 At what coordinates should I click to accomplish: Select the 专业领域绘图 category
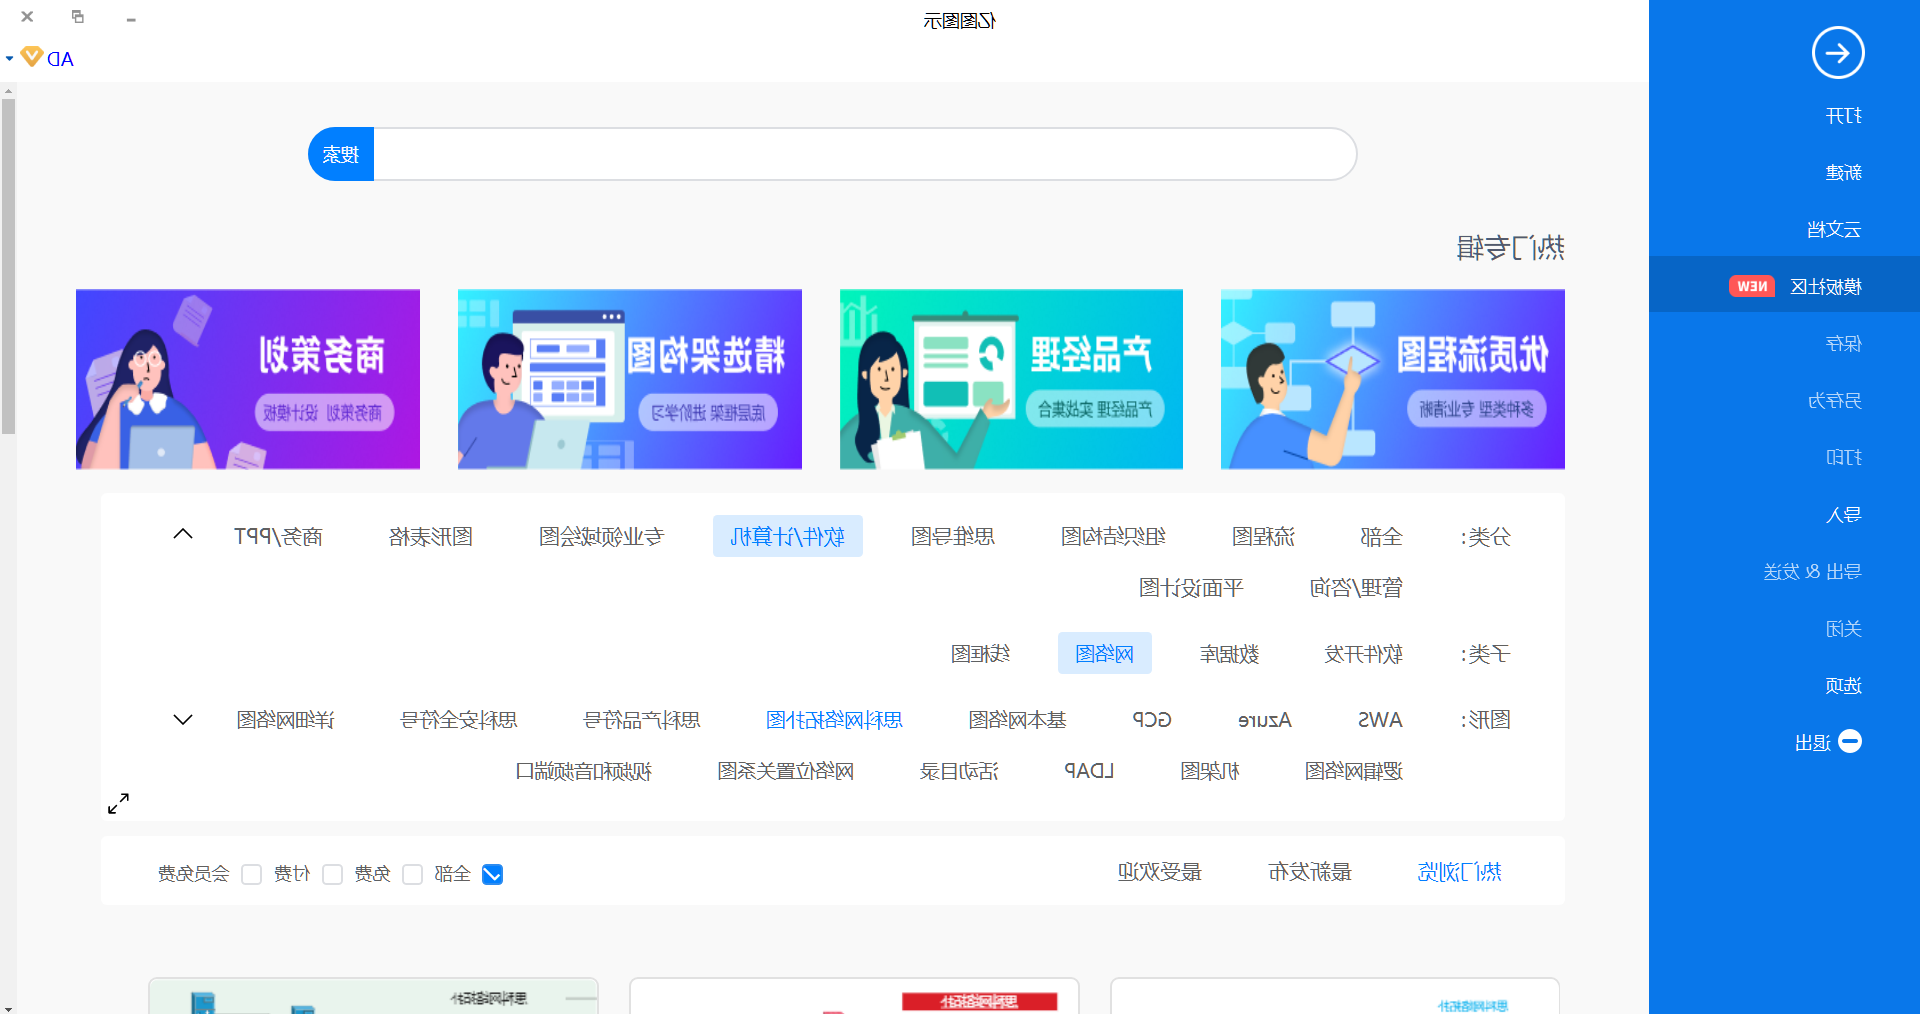tap(601, 537)
